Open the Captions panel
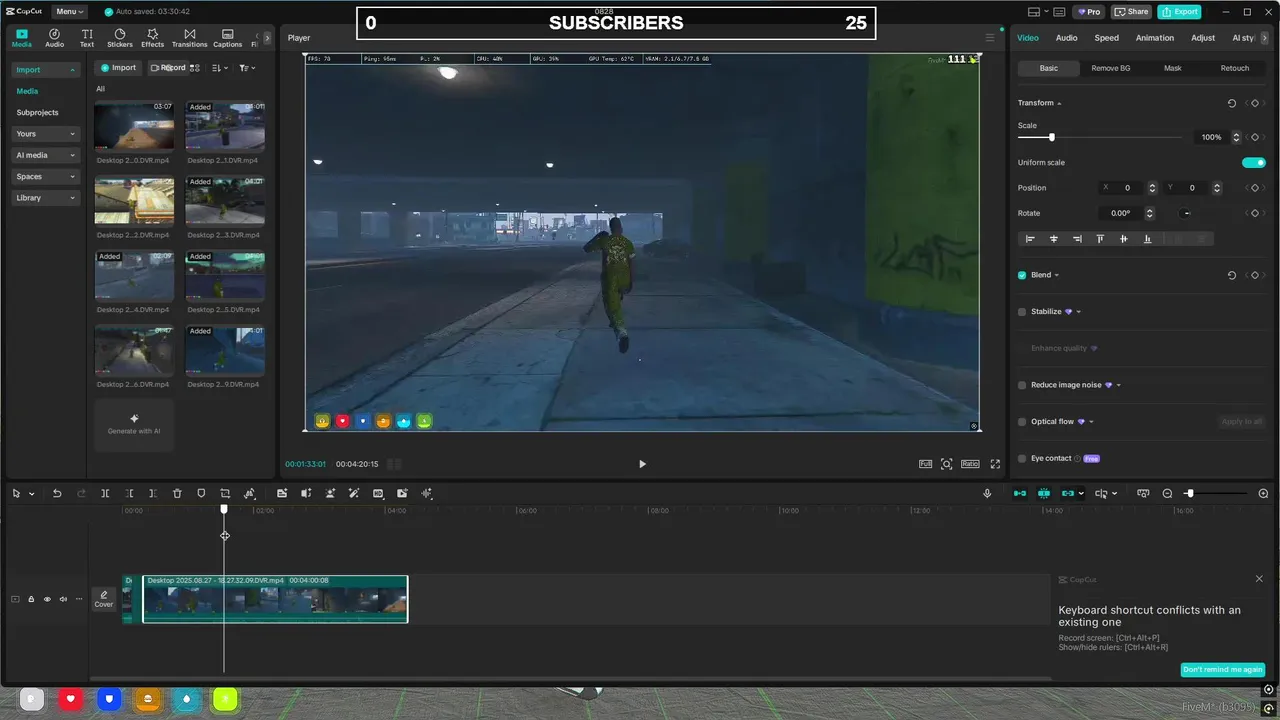 coord(227,38)
